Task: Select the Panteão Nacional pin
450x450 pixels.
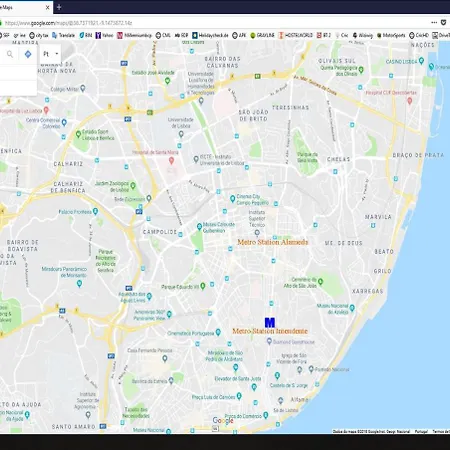Action: click(x=311, y=369)
